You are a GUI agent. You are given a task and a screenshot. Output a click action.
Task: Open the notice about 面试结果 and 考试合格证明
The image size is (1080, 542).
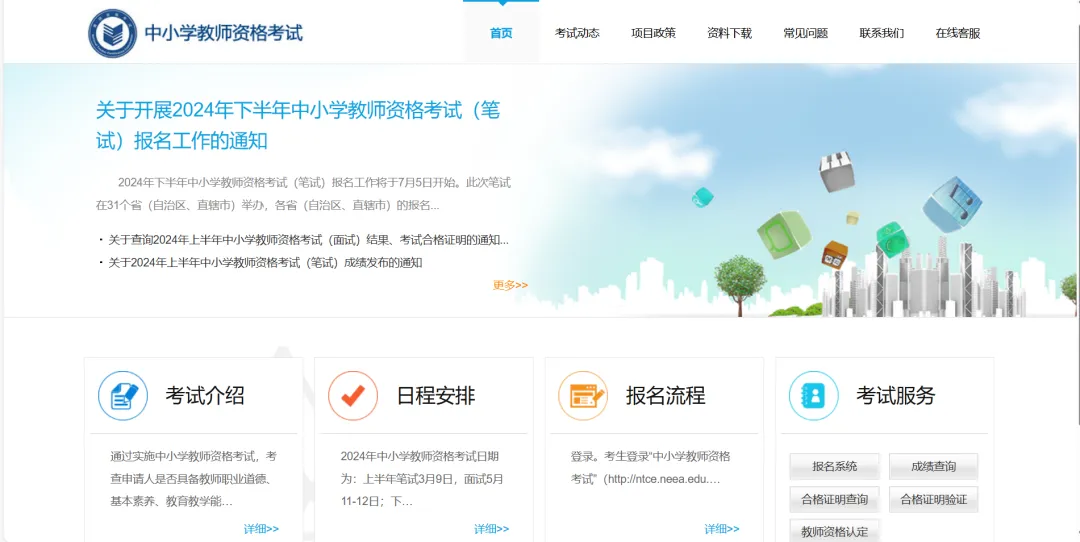click(x=308, y=240)
